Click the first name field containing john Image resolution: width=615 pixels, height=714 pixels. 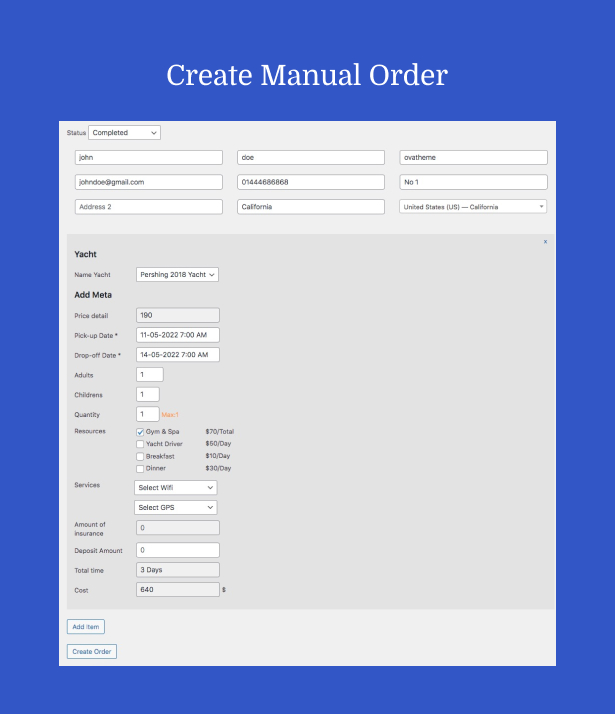(x=148, y=158)
